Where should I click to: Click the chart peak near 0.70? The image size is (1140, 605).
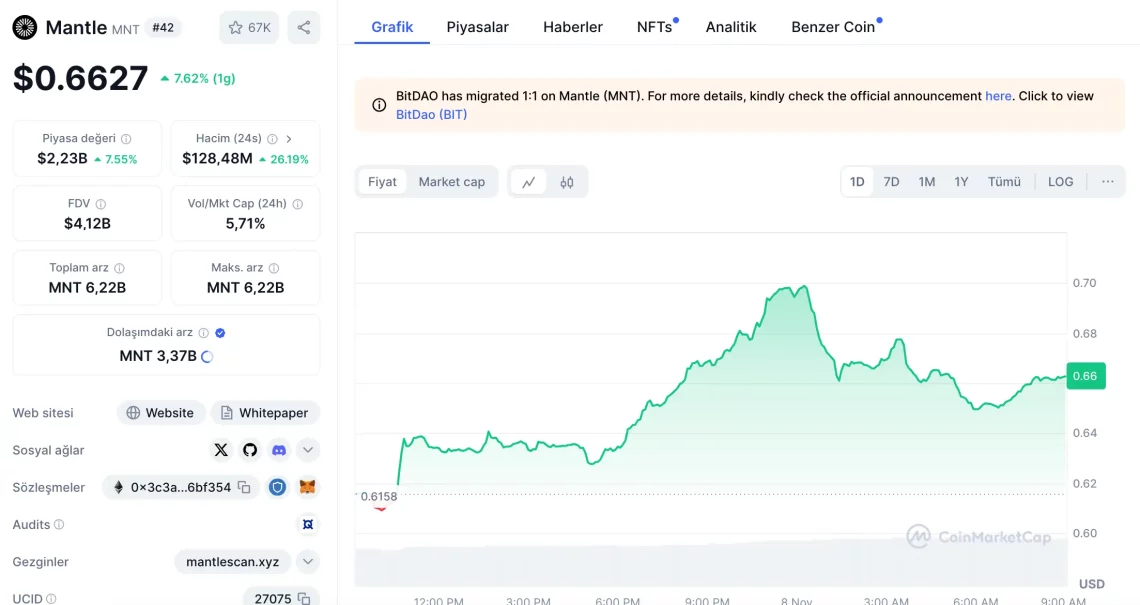(x=803, y=287)
